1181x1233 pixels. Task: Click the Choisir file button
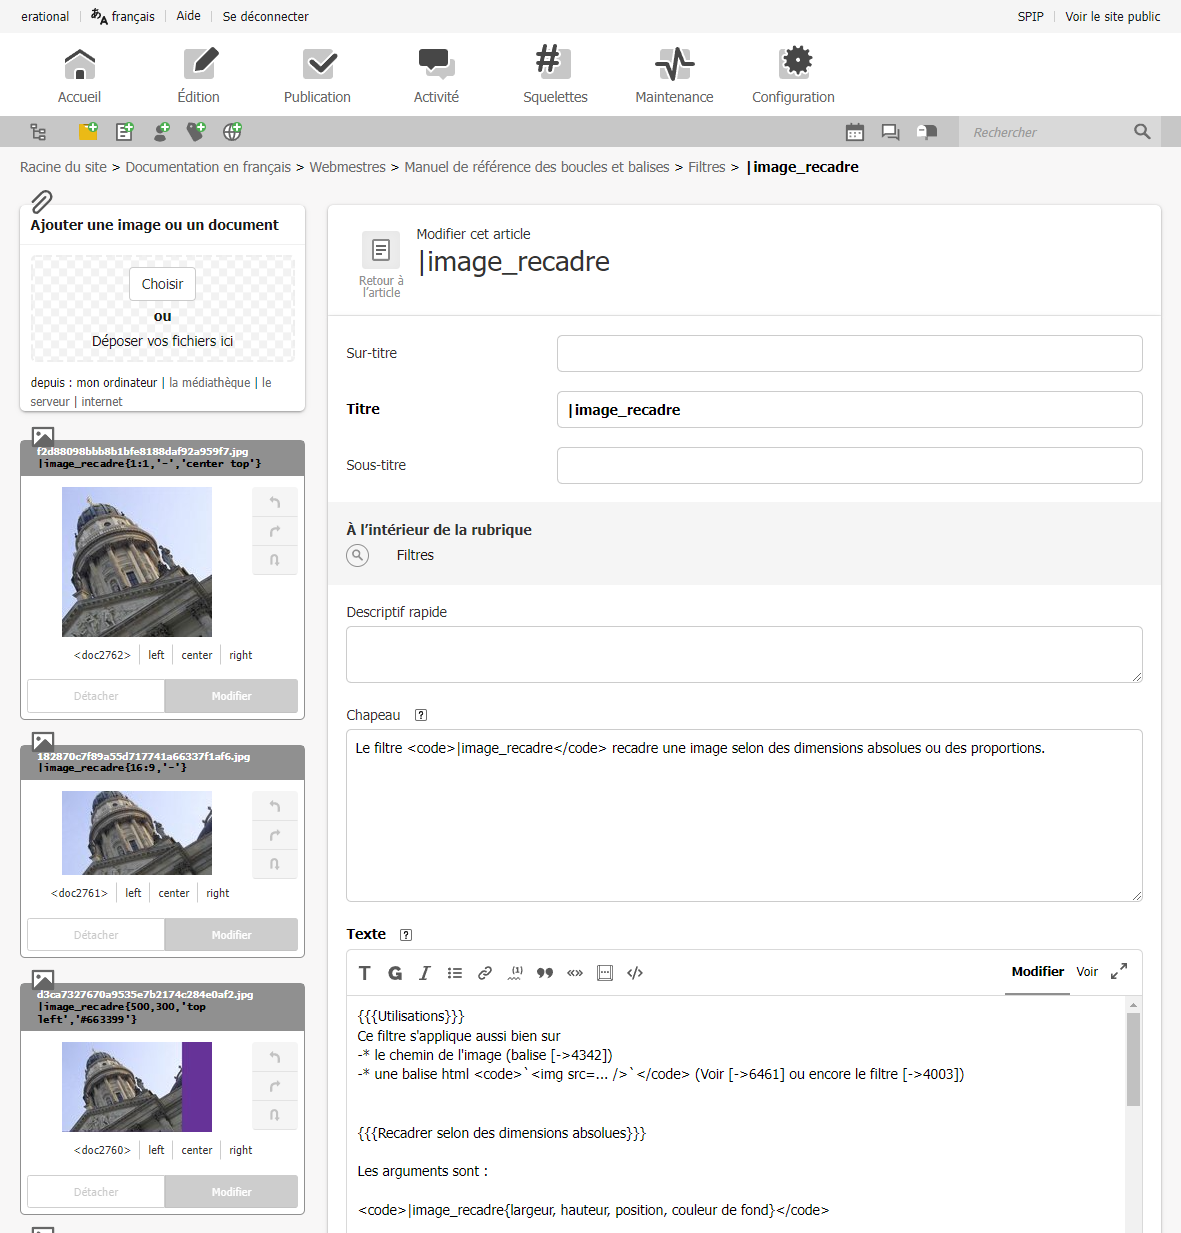click(162, 284)
